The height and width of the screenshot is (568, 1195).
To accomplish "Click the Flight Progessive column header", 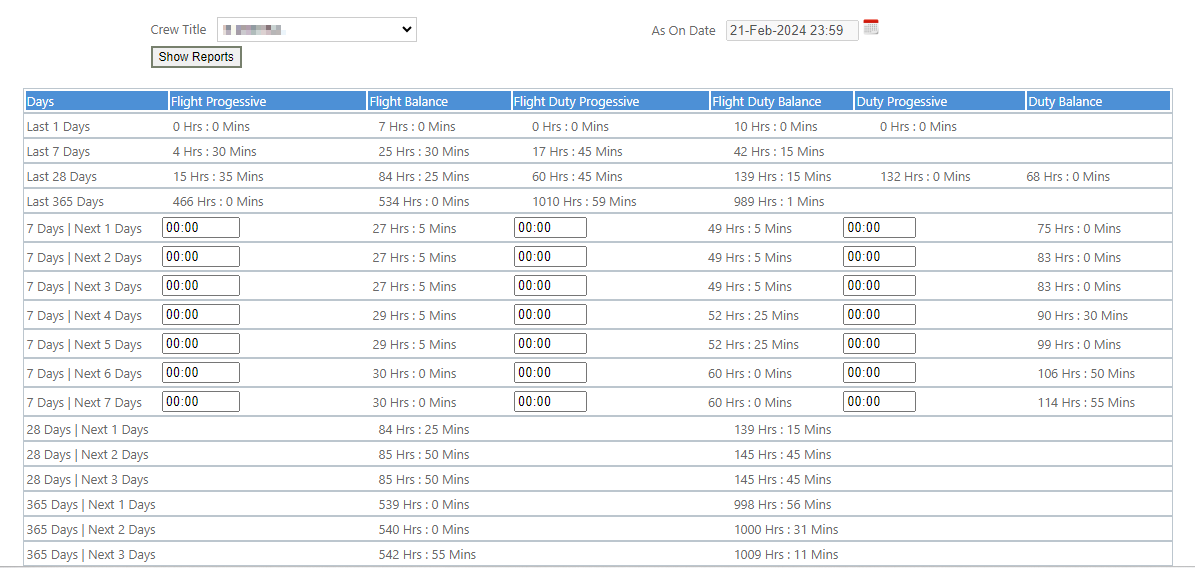I will click(x=268, y=101).
